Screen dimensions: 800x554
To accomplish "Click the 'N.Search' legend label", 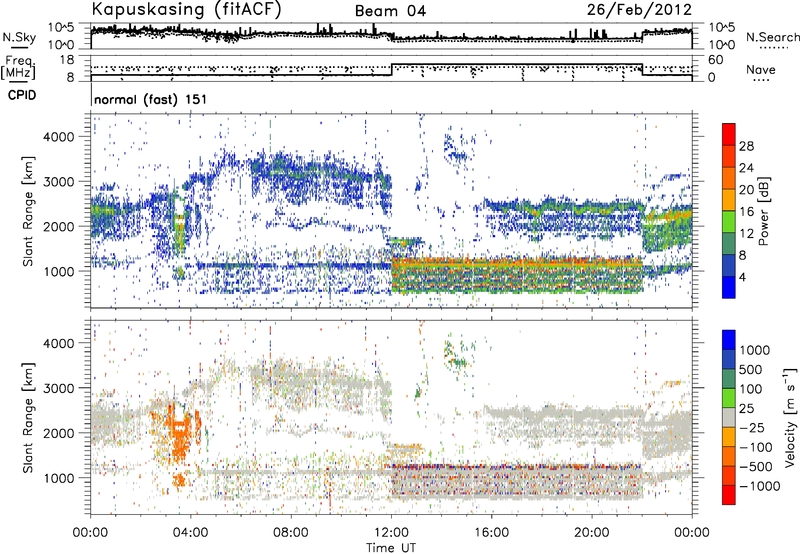I will 772,37.
